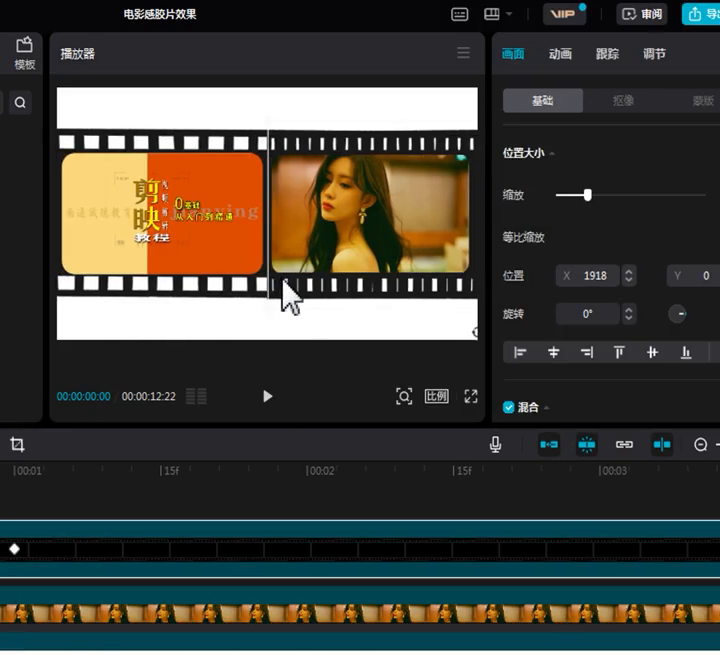Toggle auto snapping in timeline

[587, 445]
